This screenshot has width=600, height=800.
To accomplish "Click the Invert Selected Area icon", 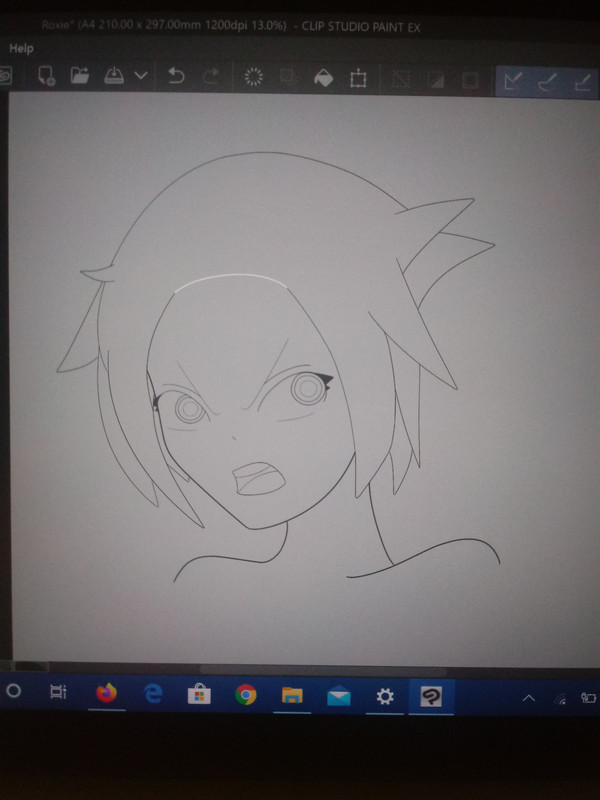I will 436,80.
